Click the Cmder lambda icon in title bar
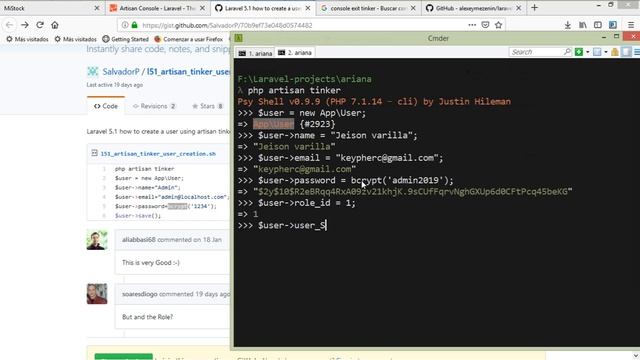The image size is (640, 360). 239,38
